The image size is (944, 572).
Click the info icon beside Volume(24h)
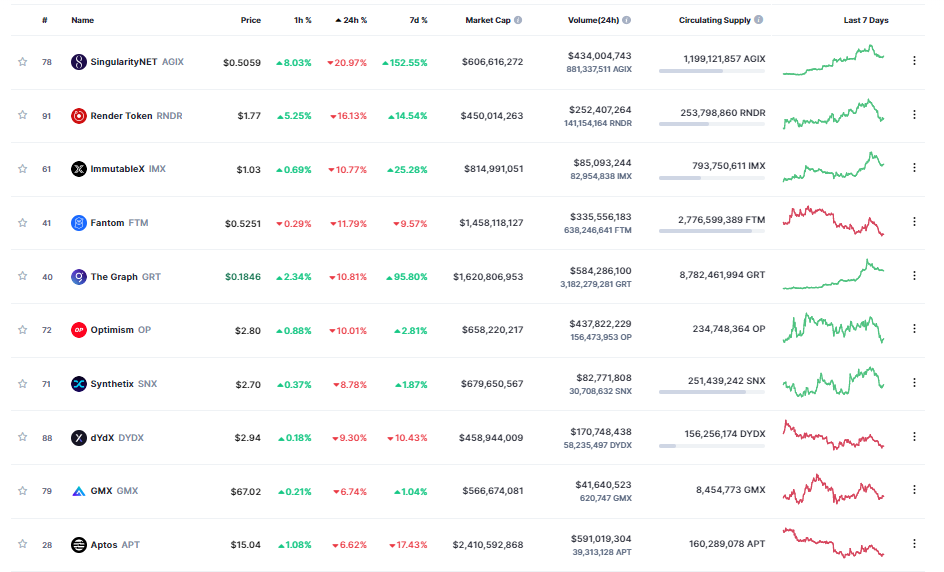627,20
